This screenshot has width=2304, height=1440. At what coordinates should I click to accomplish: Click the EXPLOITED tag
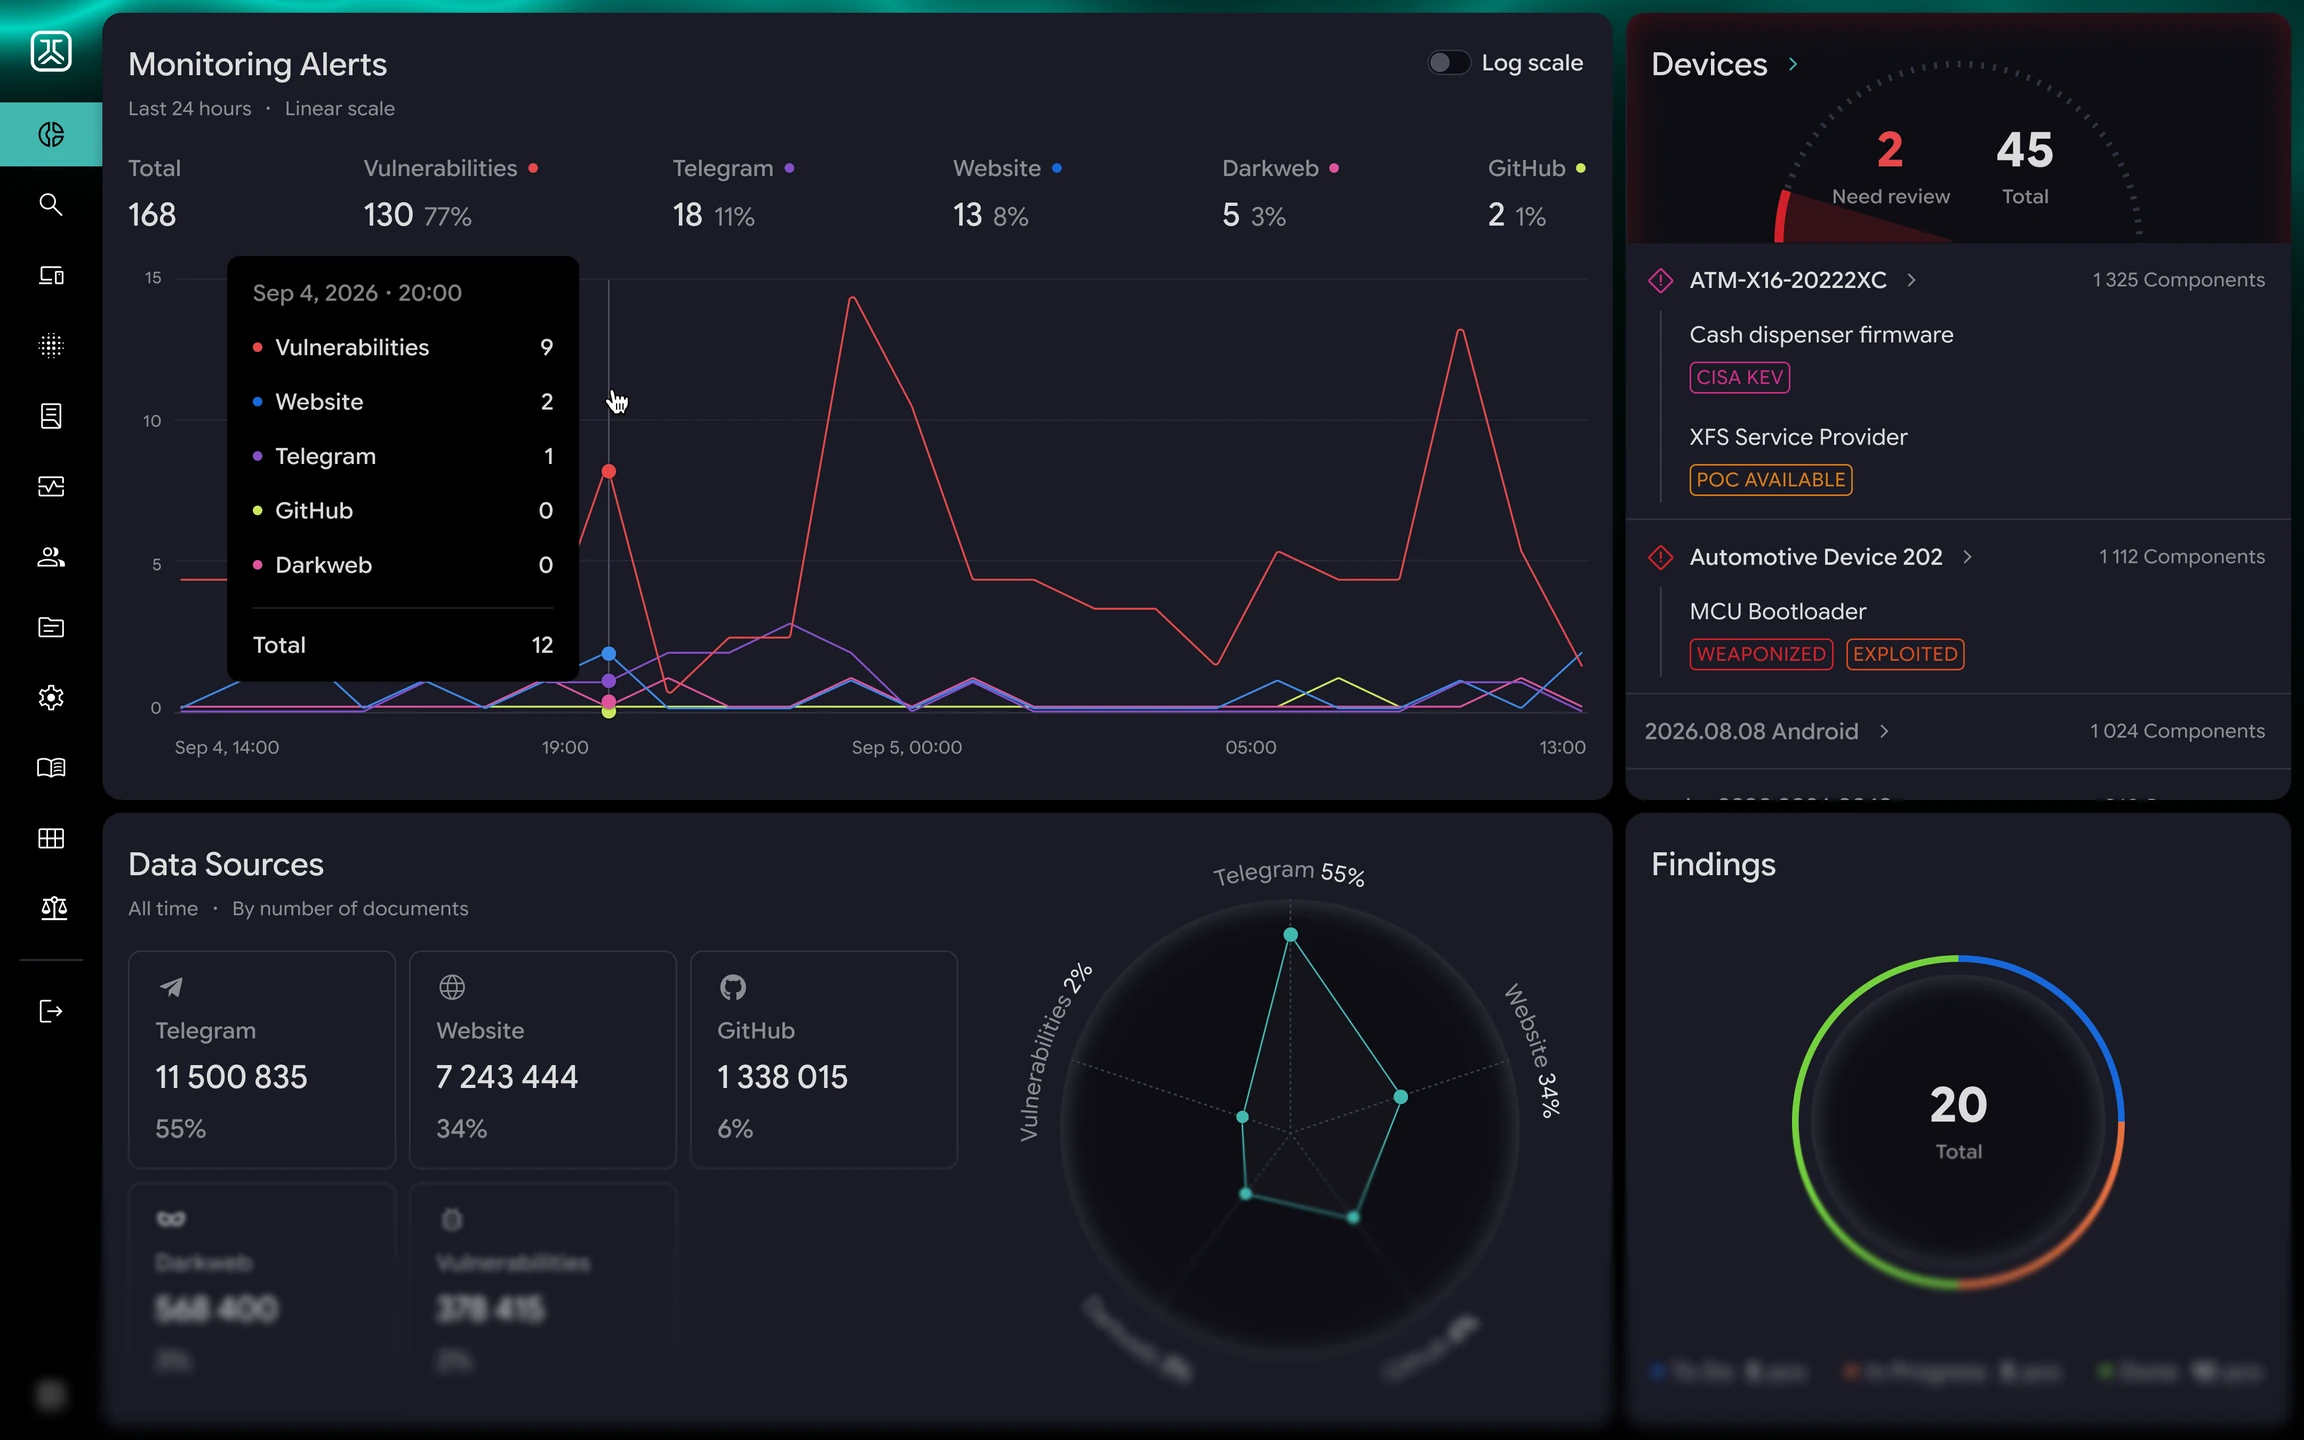click(1905, 654)
